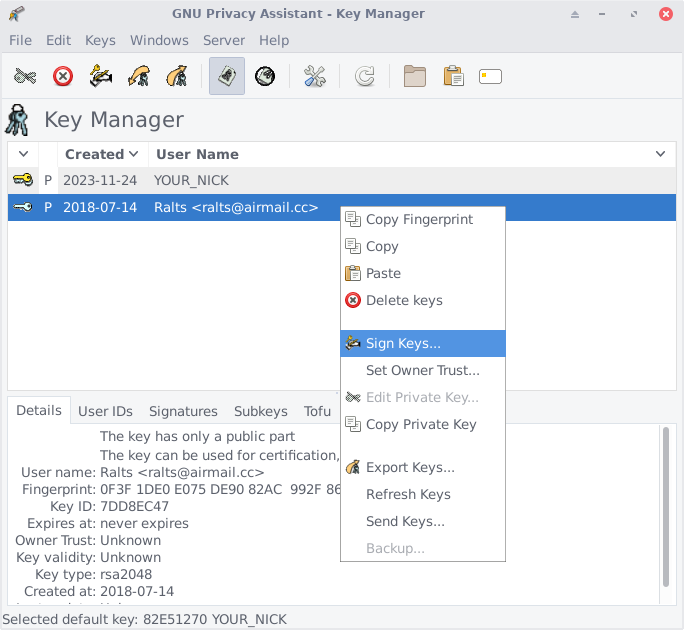Open the Clipboard toolbar icon
Screen dimensions: 684x630
pyautogui.click(x=453, y=76)
